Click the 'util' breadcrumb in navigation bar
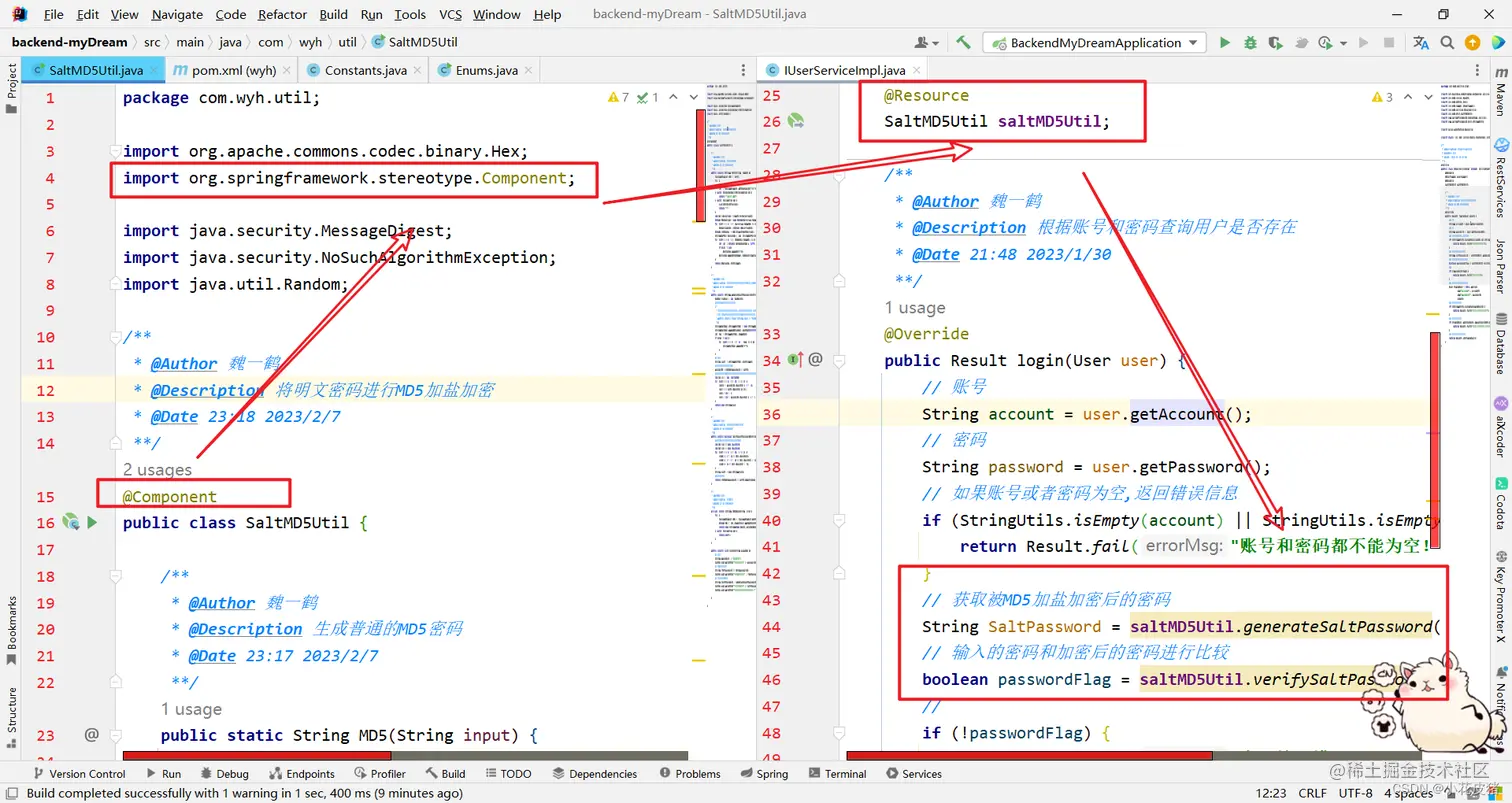This screenshot has width=1512, height=803. click(347, 42)
